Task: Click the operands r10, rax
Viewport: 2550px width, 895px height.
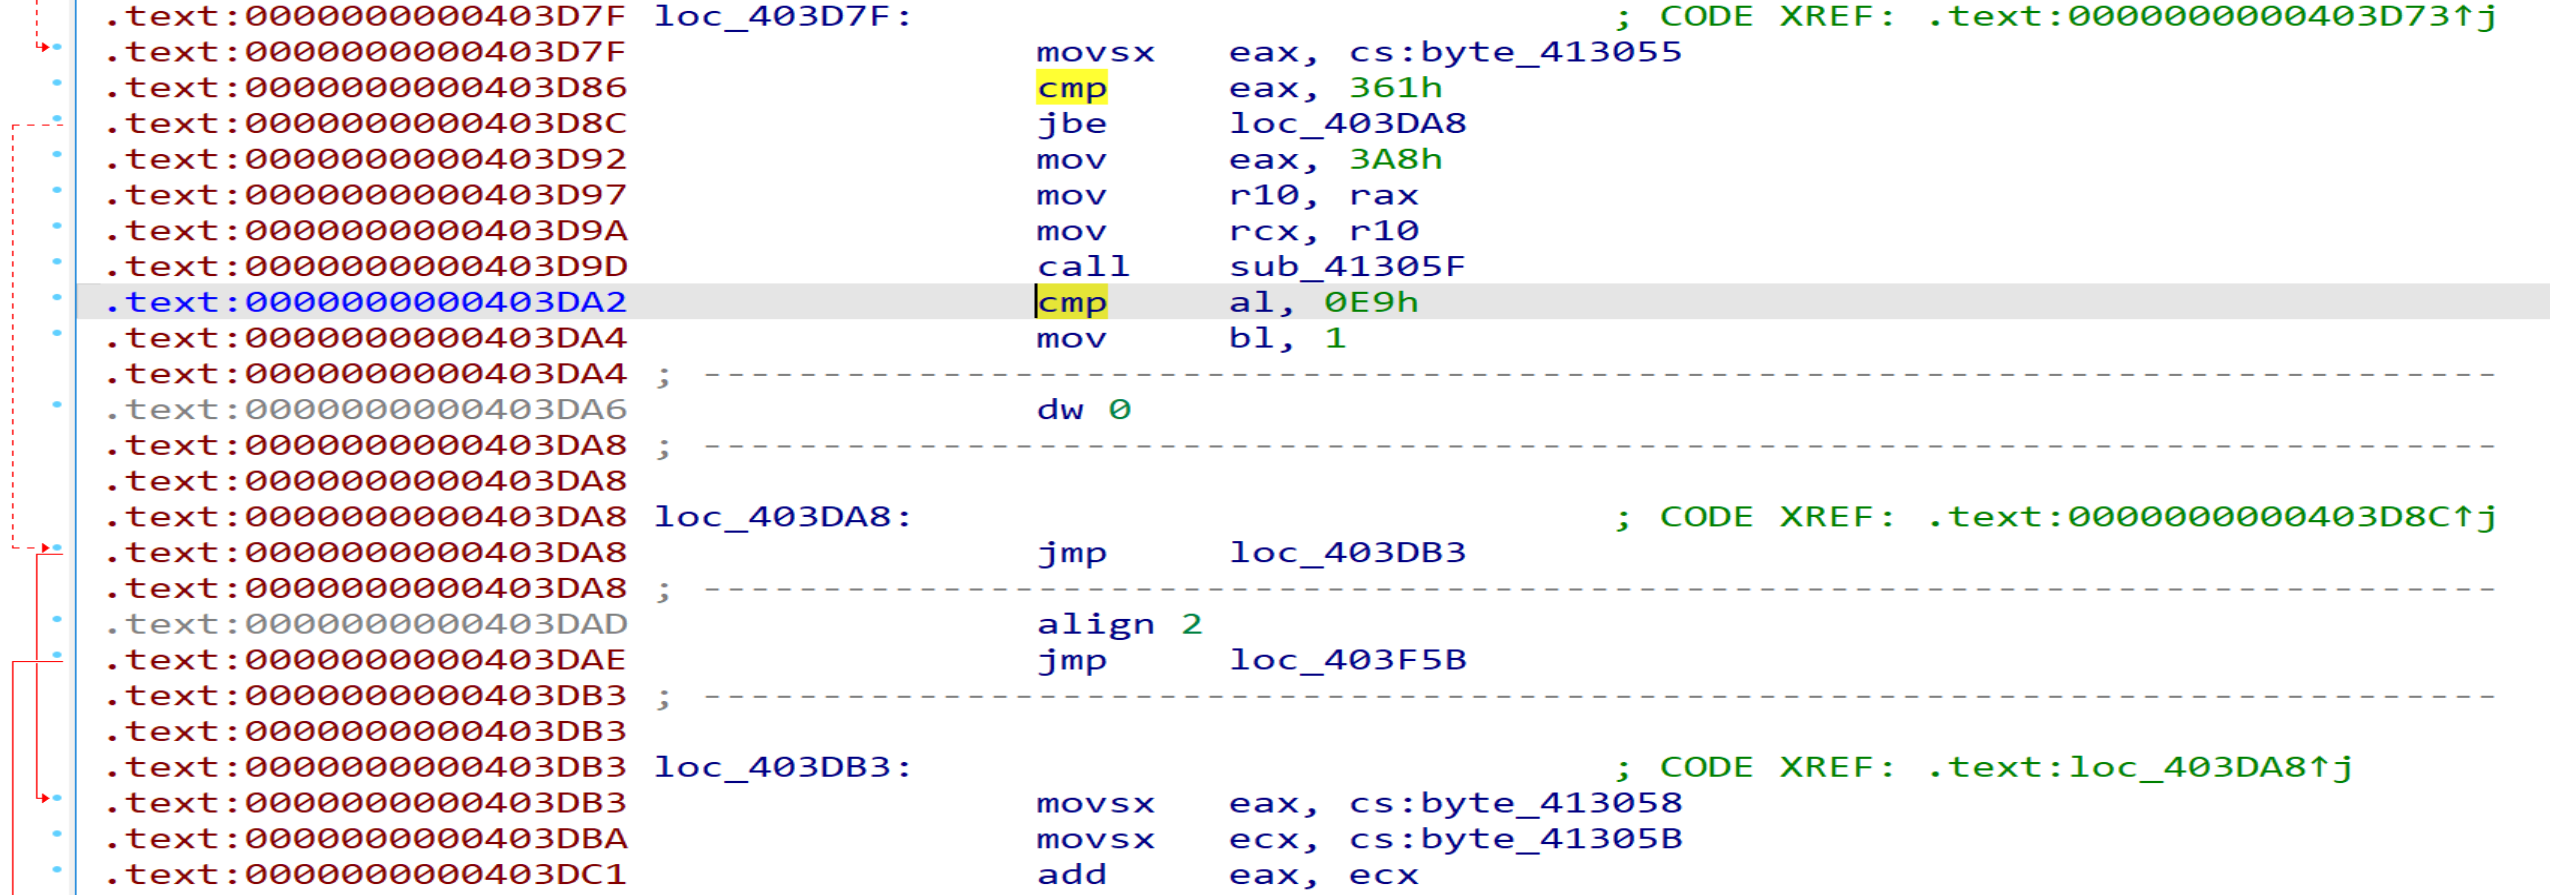Action: pyautogui.click(x=1323, y=195)
